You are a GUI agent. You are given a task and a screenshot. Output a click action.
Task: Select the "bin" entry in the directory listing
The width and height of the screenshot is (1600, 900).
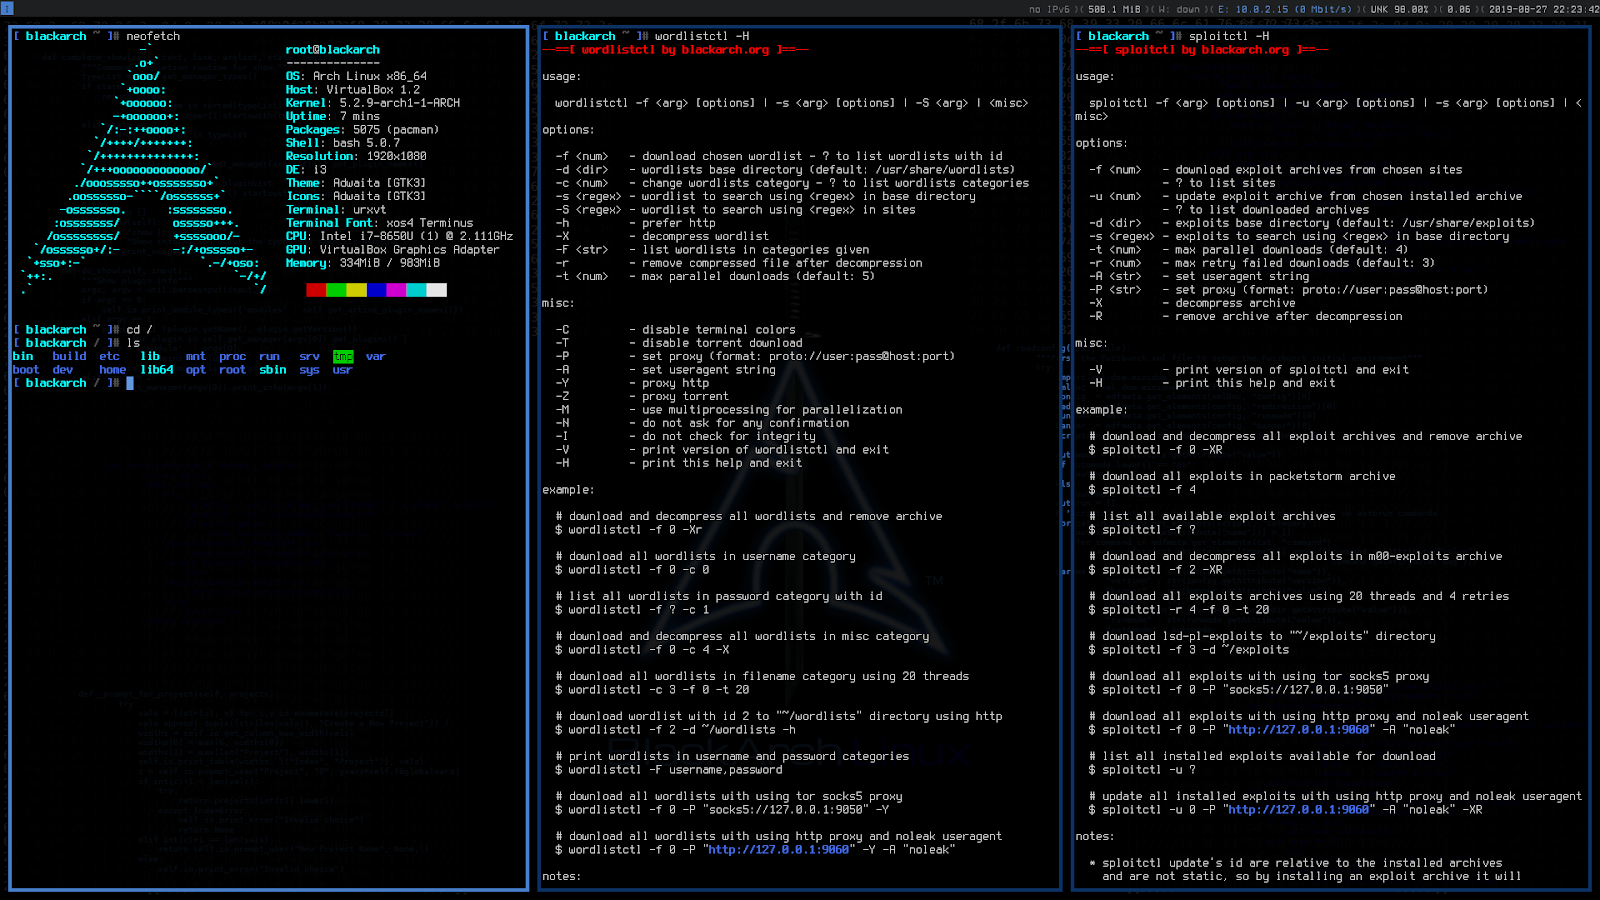22,356
